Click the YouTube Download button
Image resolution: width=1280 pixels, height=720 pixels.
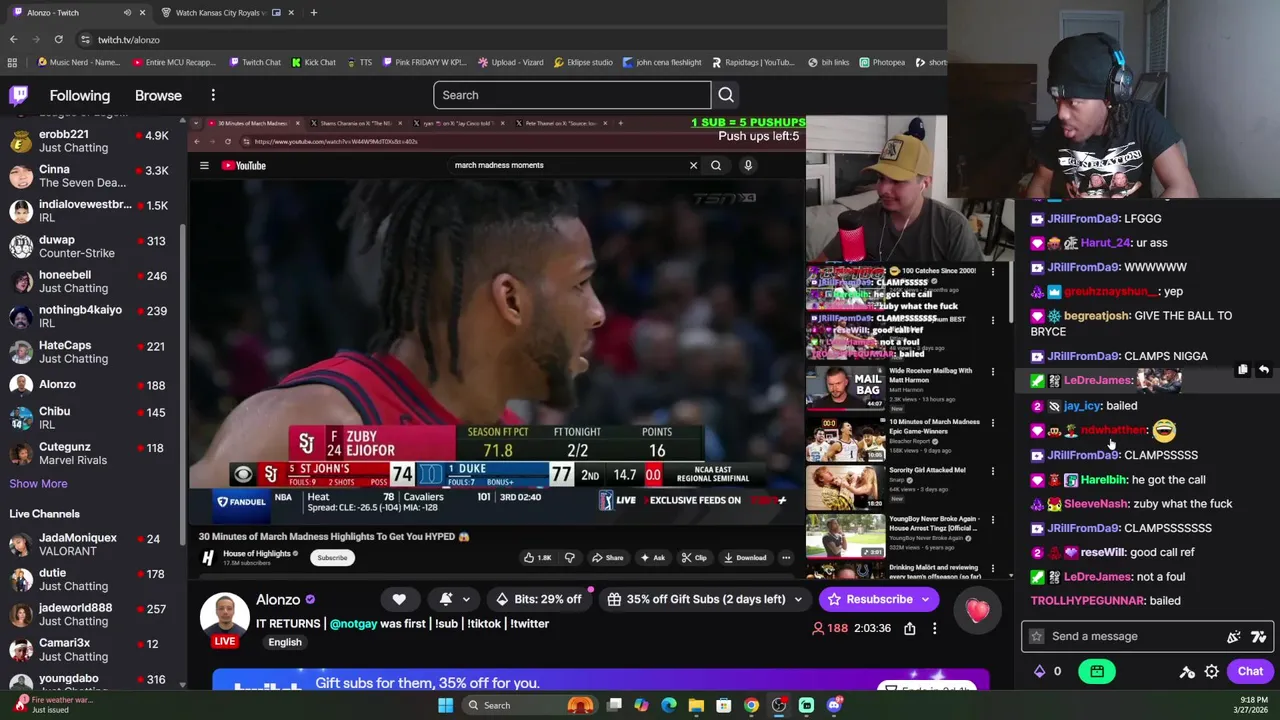(745, 558)
